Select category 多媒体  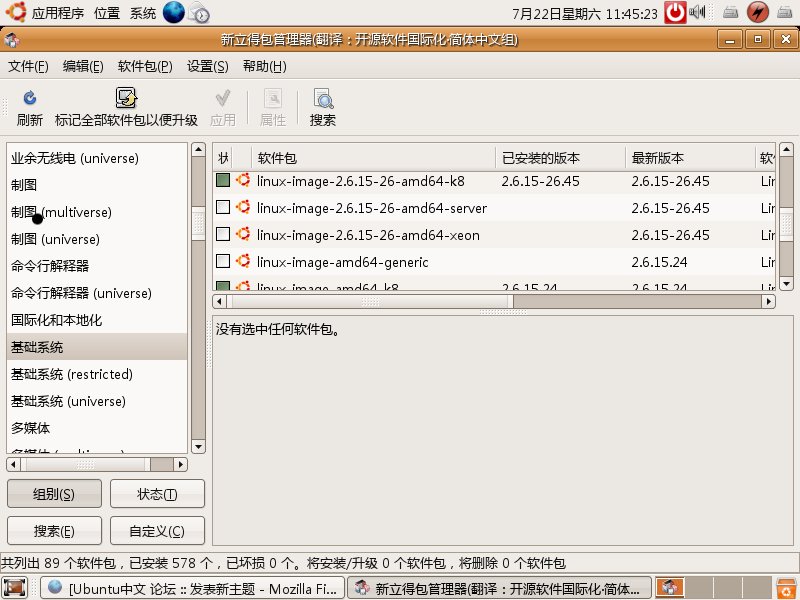tap(97, 429)
